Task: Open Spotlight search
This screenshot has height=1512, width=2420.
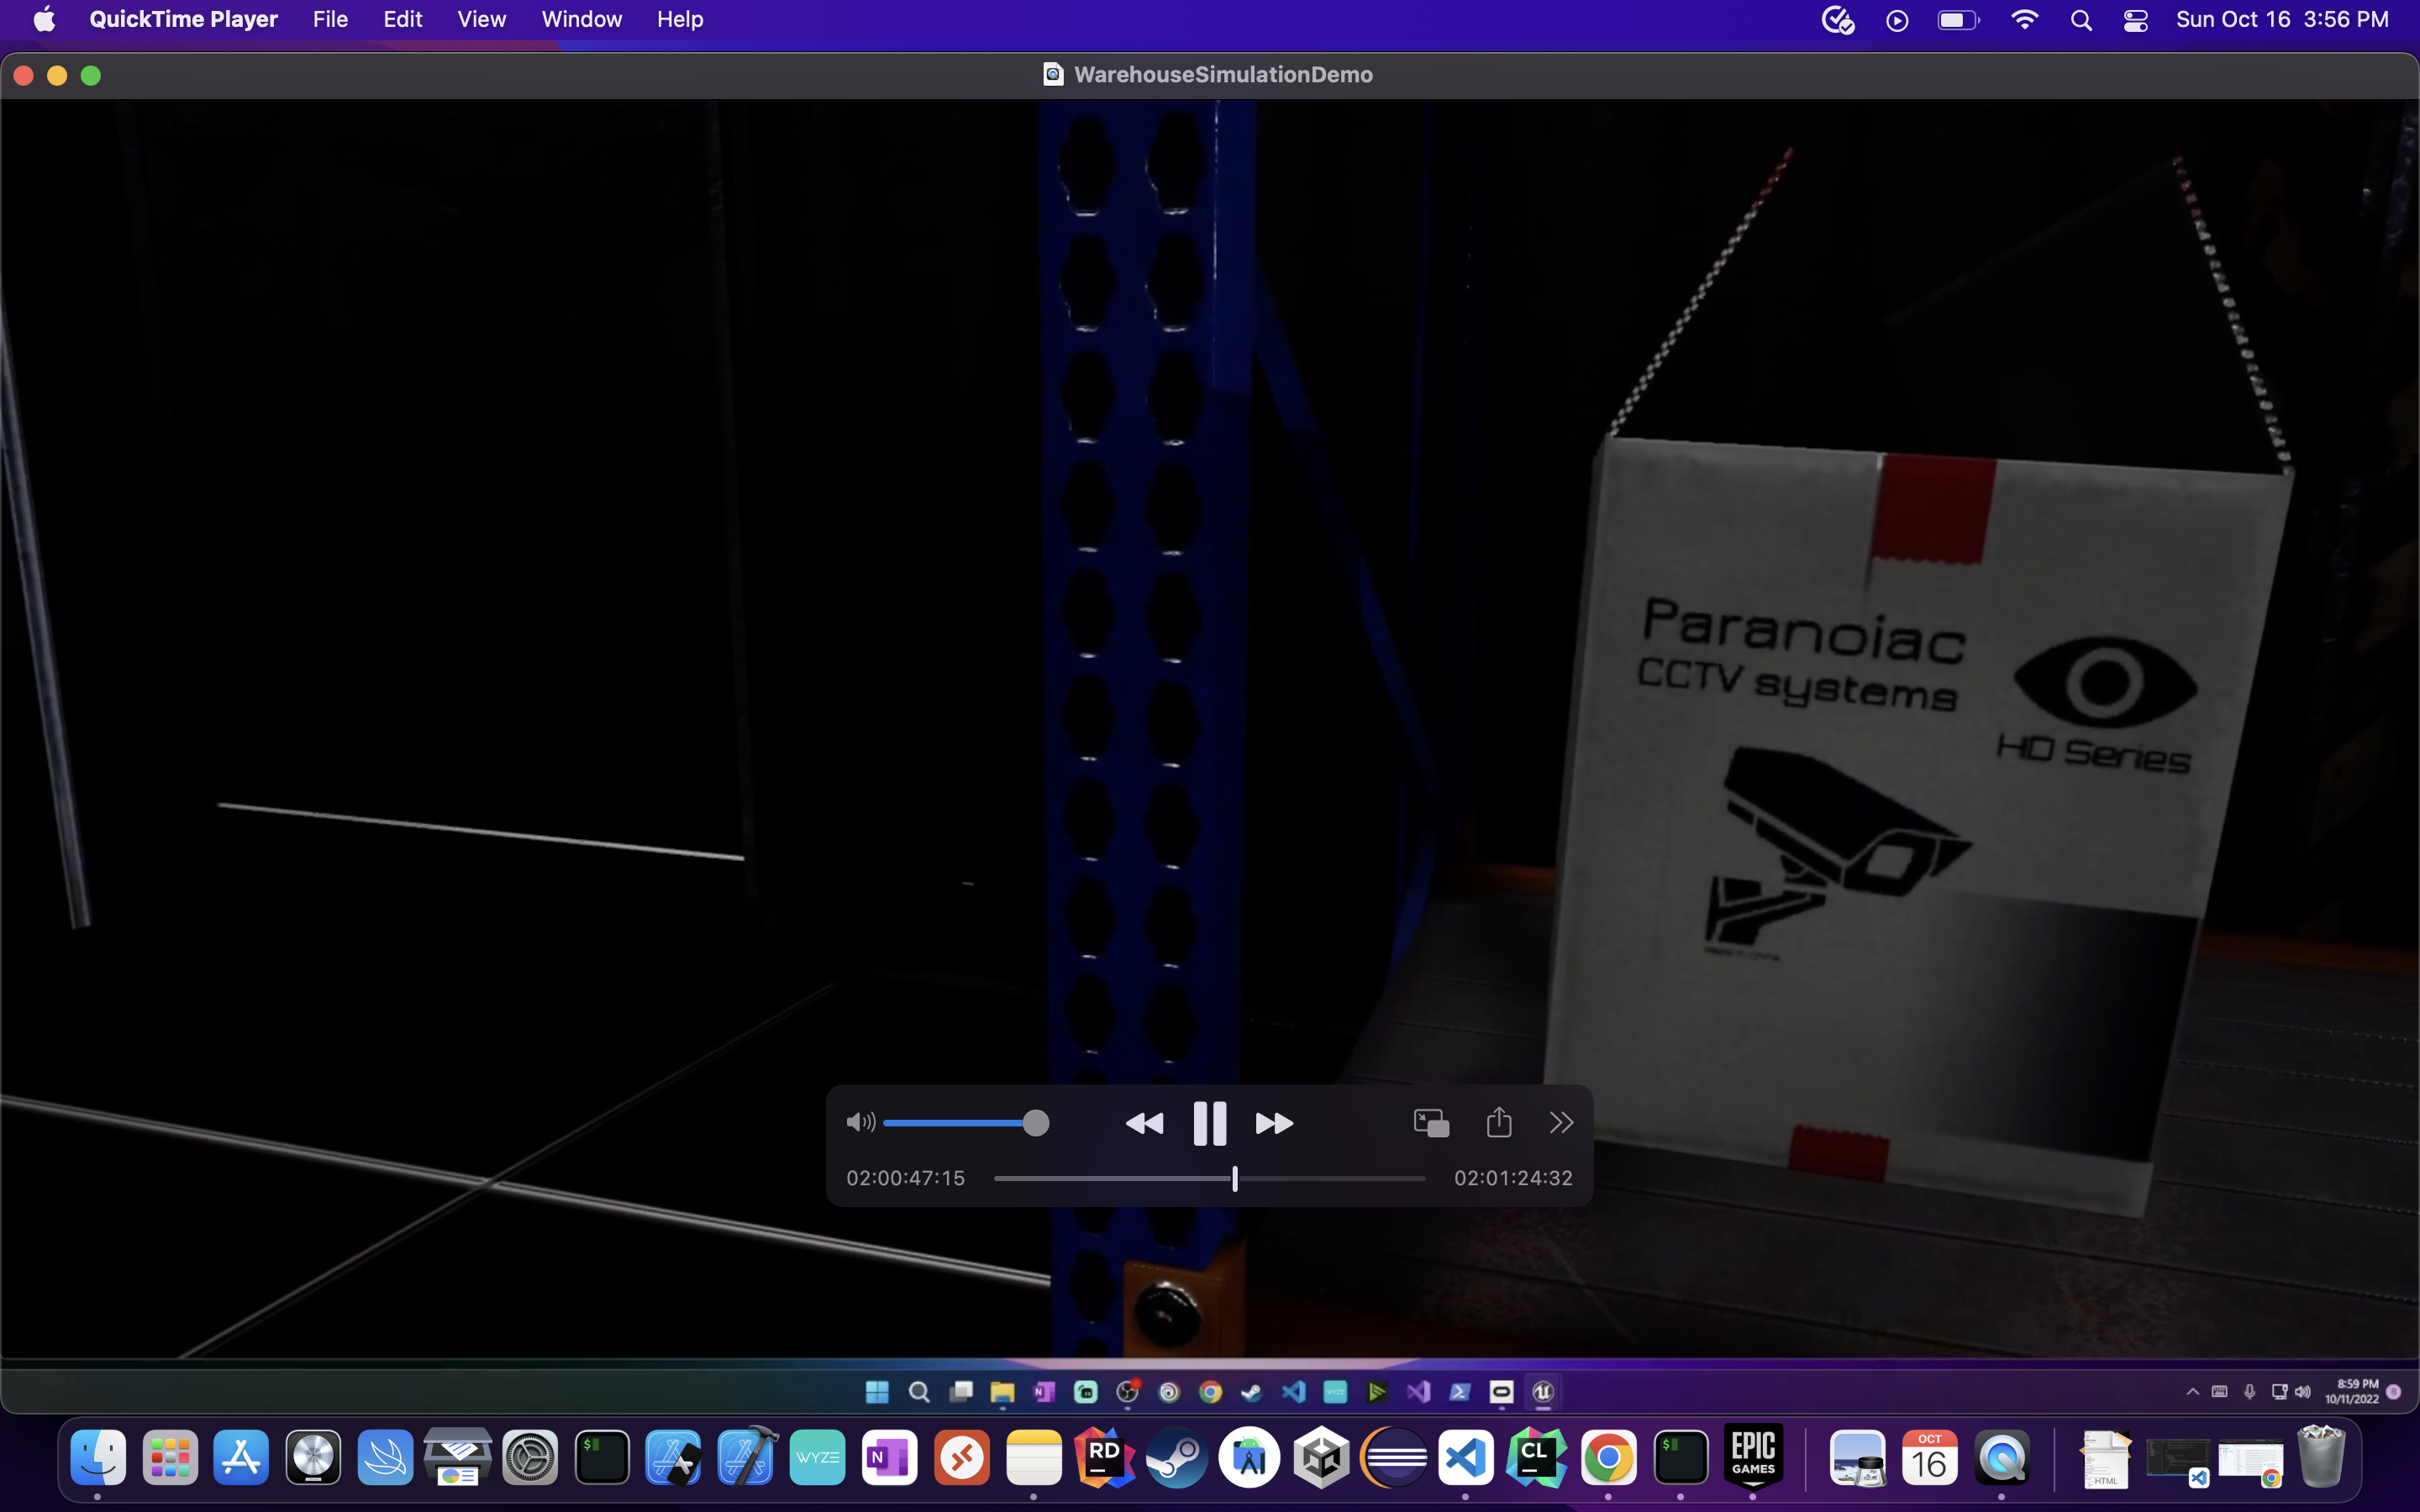Action: [x=2081, y=20]
